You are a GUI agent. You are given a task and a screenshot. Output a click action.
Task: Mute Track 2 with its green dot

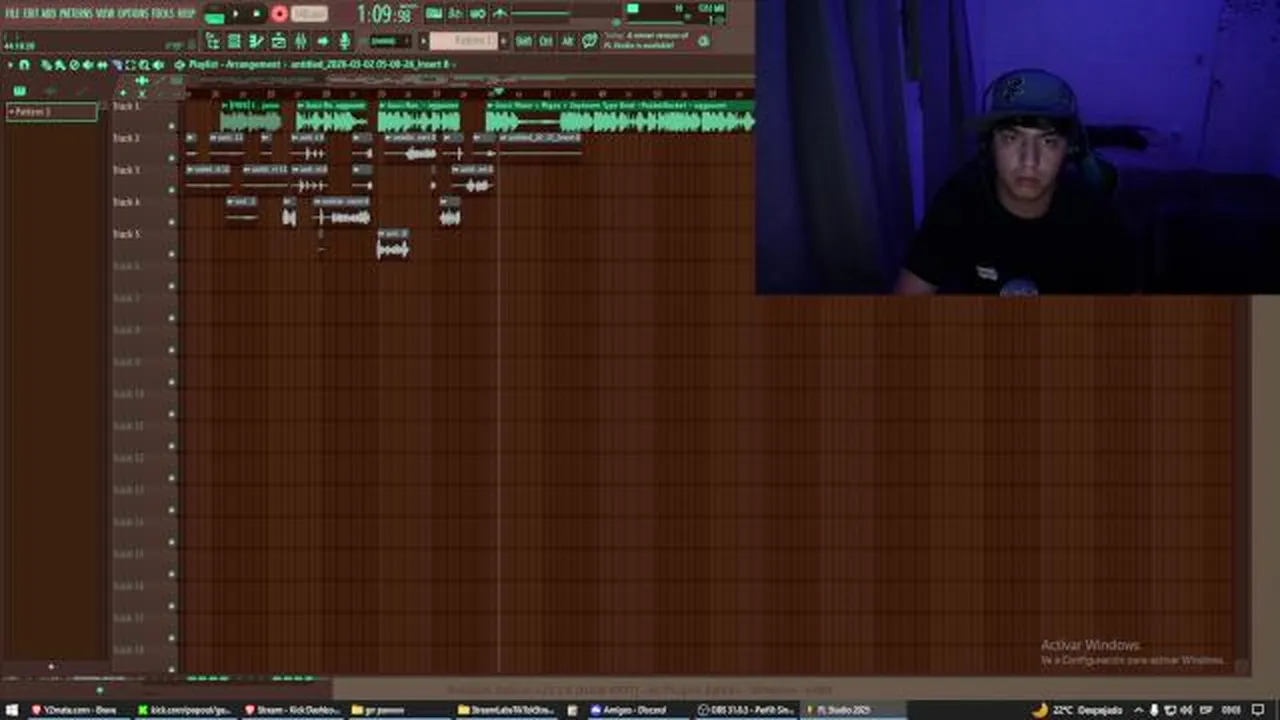(171, 158)
